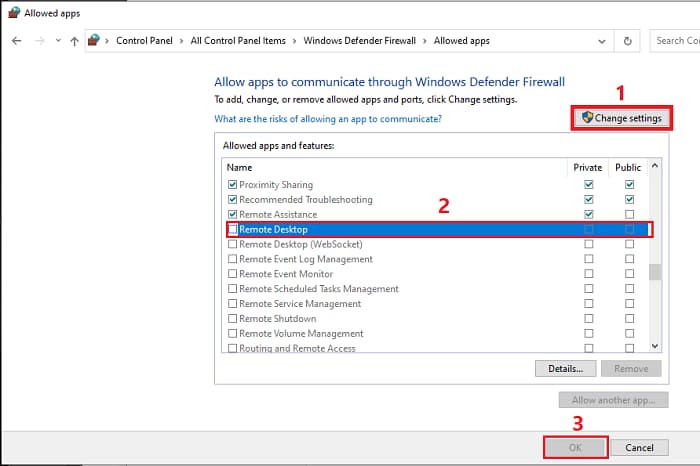Open the Details... button
Viewport: 700px width, 466px height.
pos(565,369)
